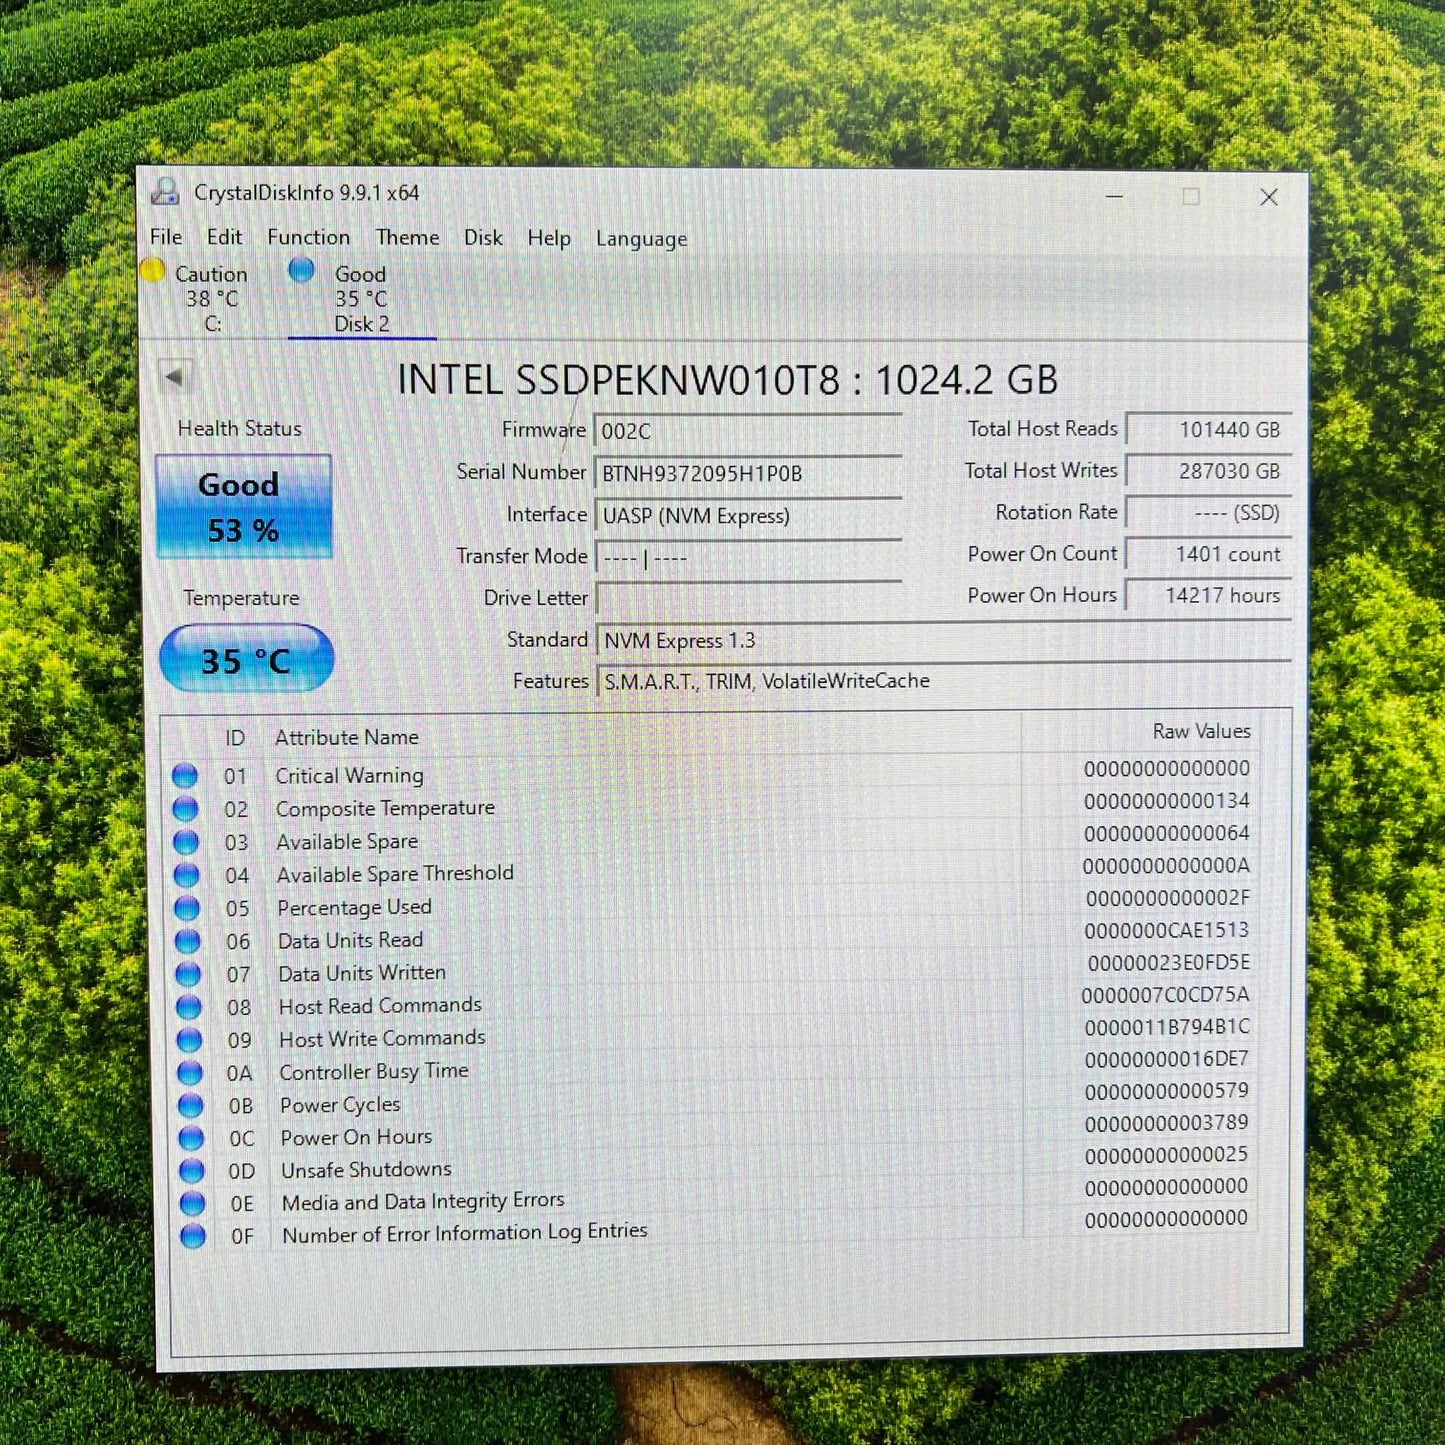Click the status orb for Available Spare Threshold
Image resolution: width=1445 pixels, height=1445 pixels.
coord(187,875)
